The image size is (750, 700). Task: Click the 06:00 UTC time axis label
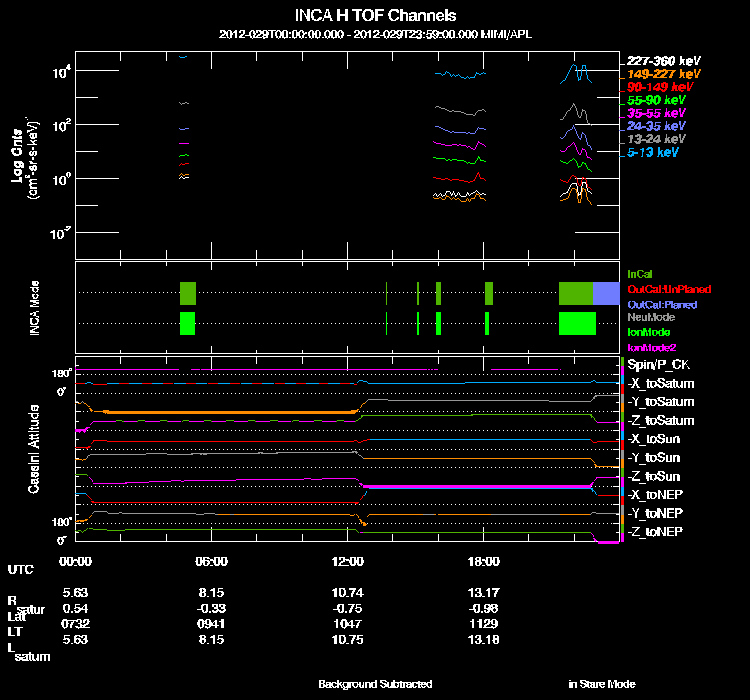211,561
